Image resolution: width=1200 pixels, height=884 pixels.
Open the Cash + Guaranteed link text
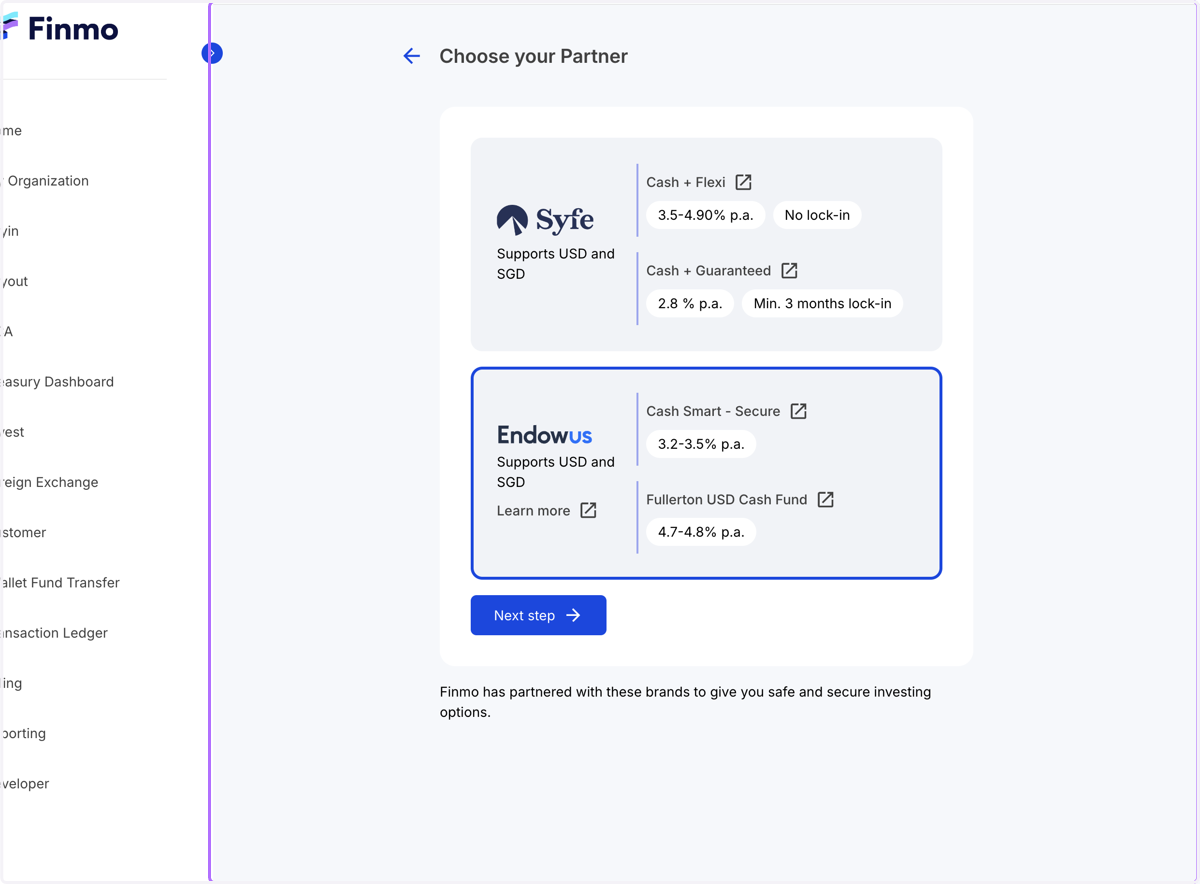coord(708,270)
